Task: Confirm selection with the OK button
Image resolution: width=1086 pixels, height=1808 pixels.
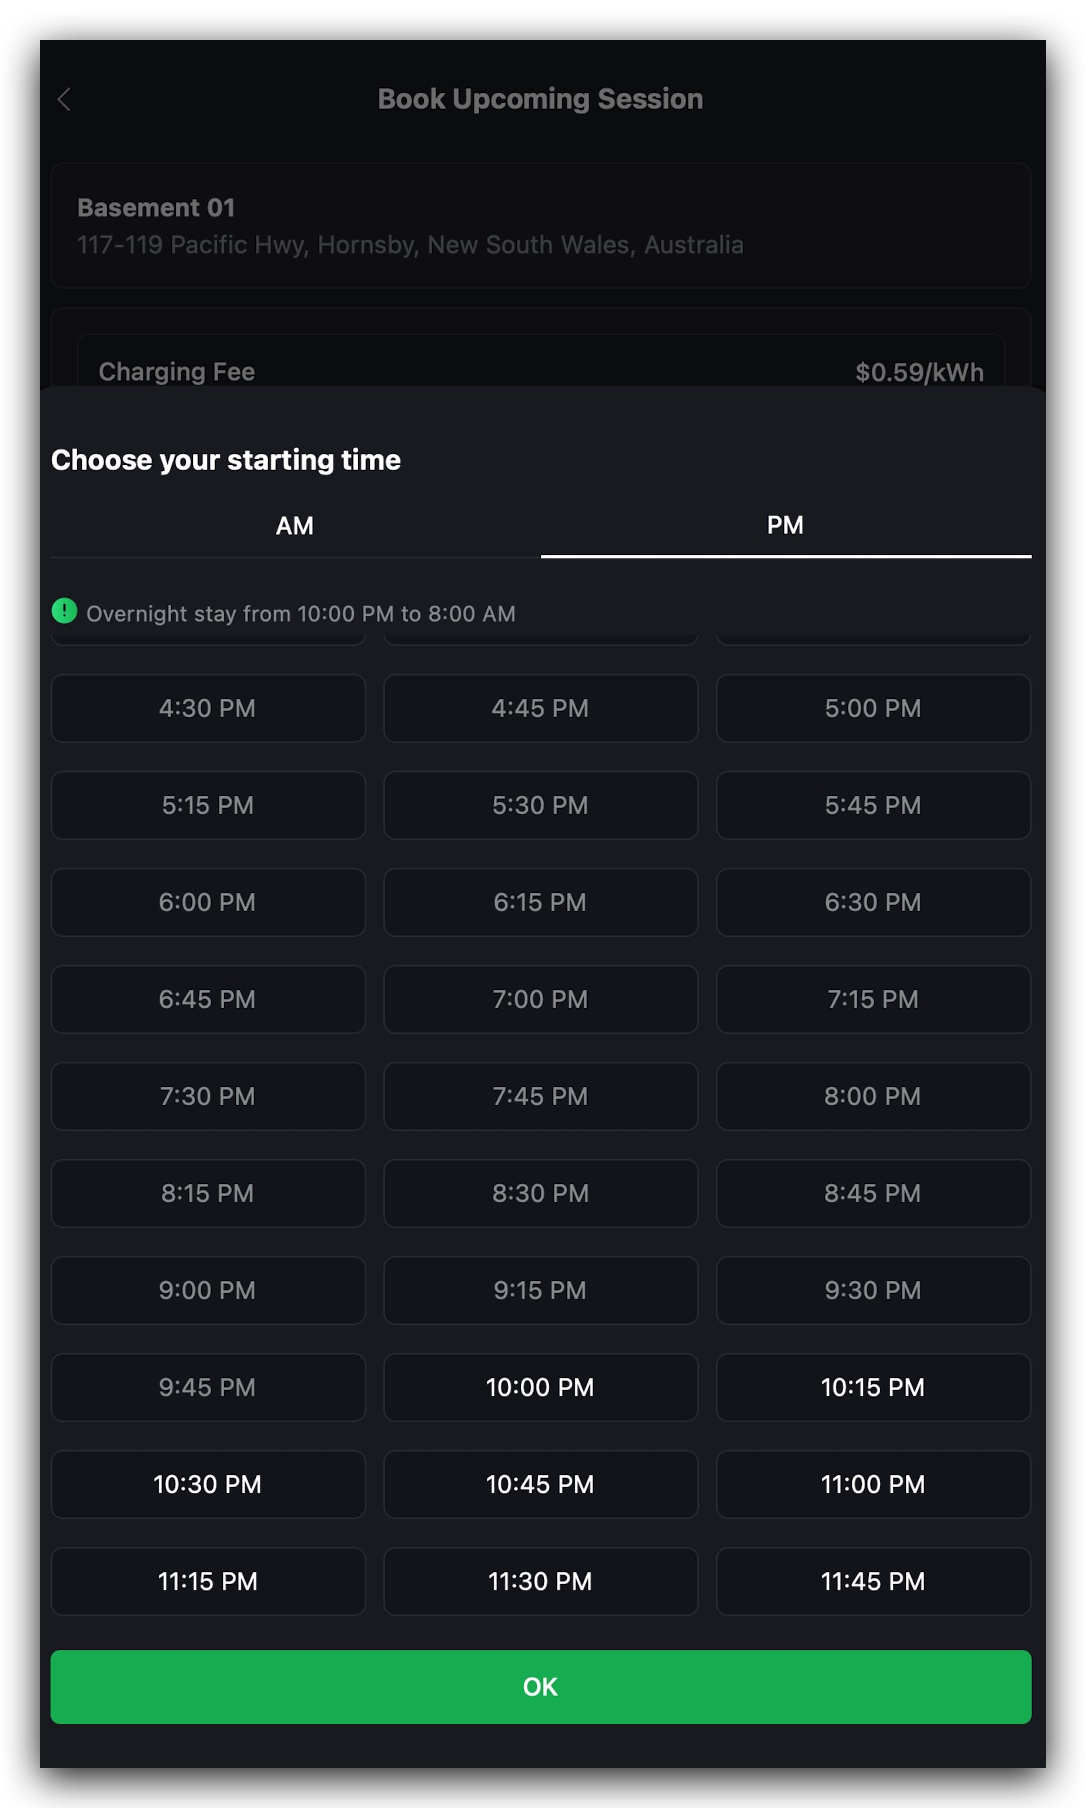Action: pos(540,1687)
